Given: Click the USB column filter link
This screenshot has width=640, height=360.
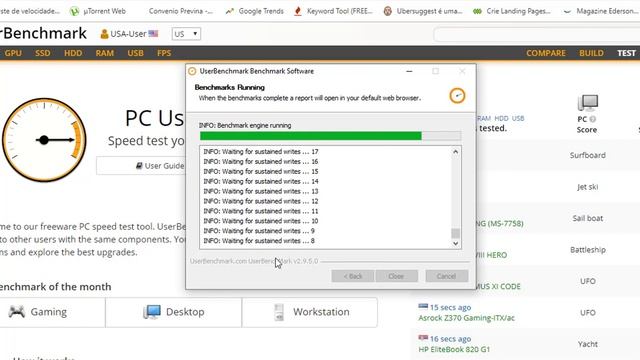Looking at the screenshot, I should (x=518, y=118).
